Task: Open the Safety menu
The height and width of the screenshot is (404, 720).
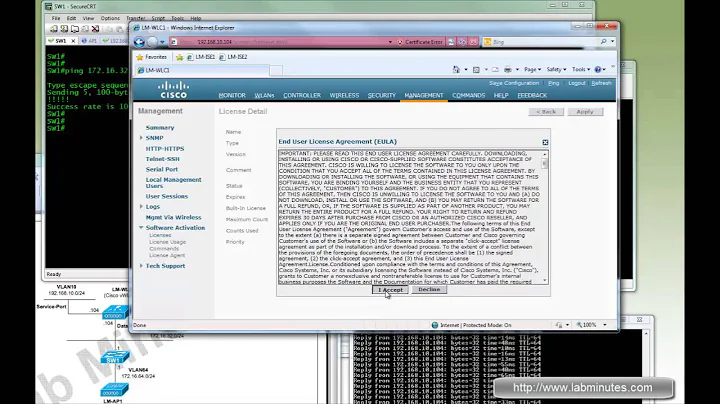Action: 556,70
